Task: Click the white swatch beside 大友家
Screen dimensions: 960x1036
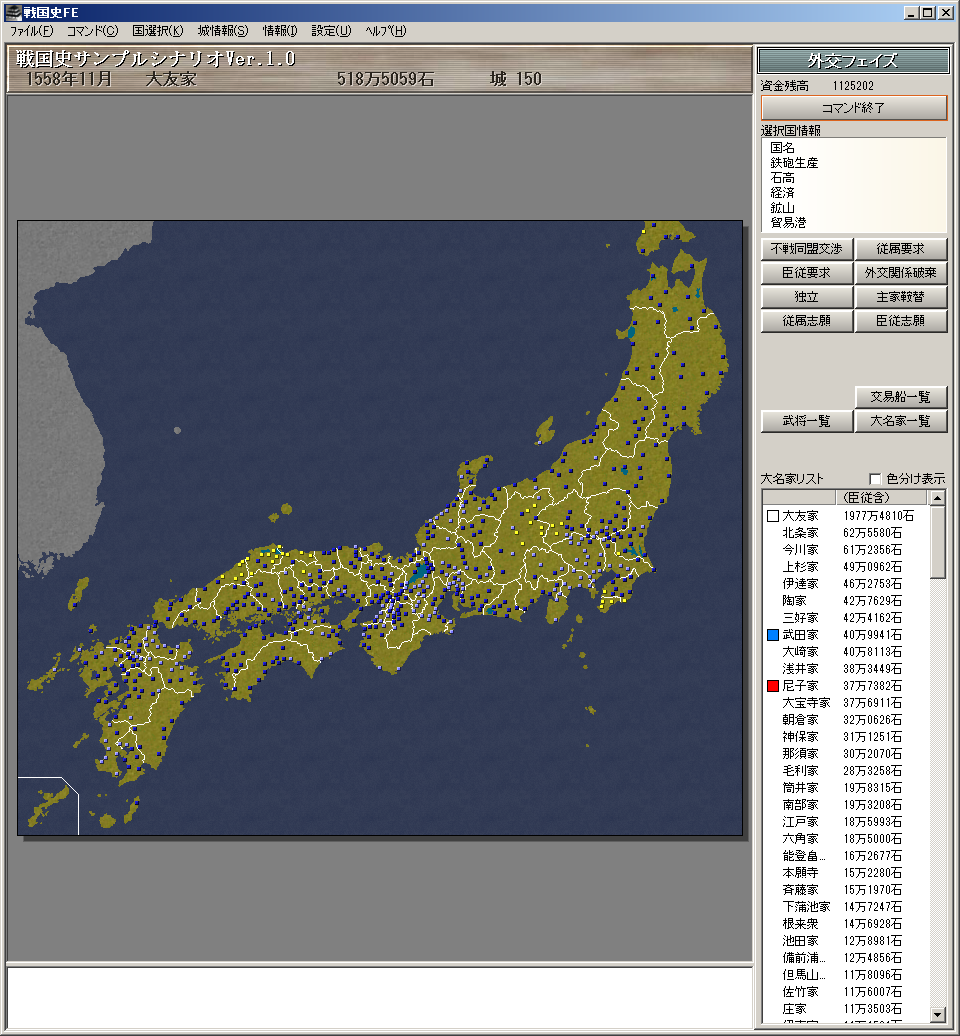Action: (772, 516)
